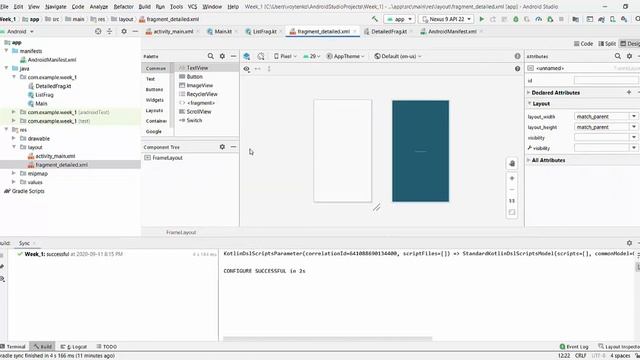Zoom in on design surface

pos(512,178)
